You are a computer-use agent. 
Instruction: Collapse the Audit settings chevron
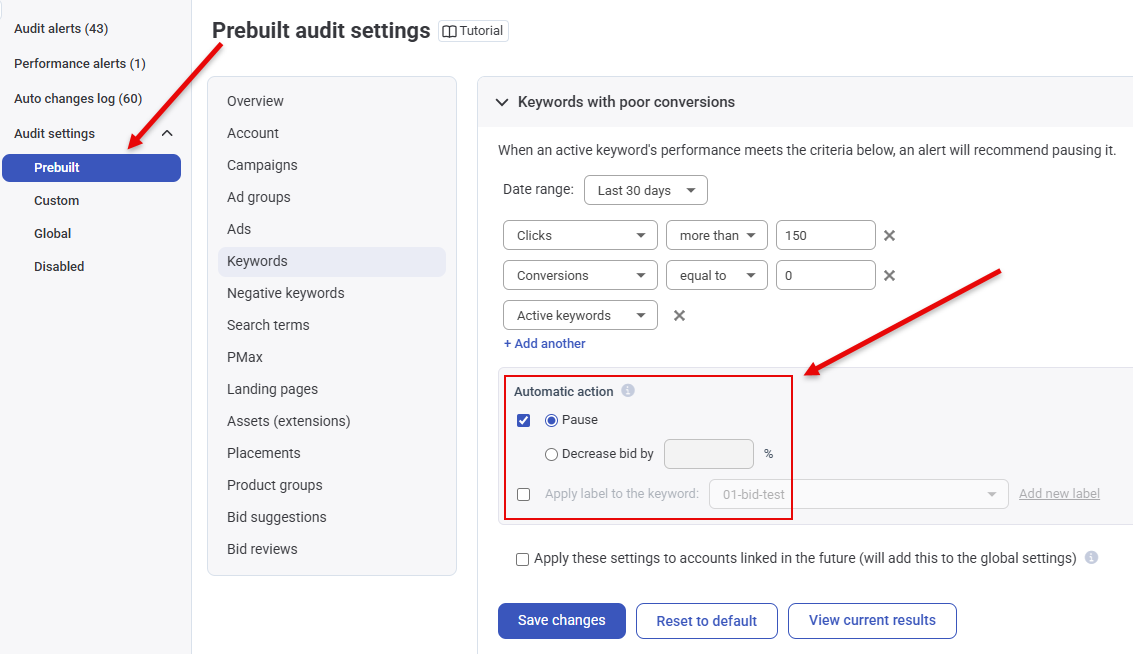(x=167, y=133)
